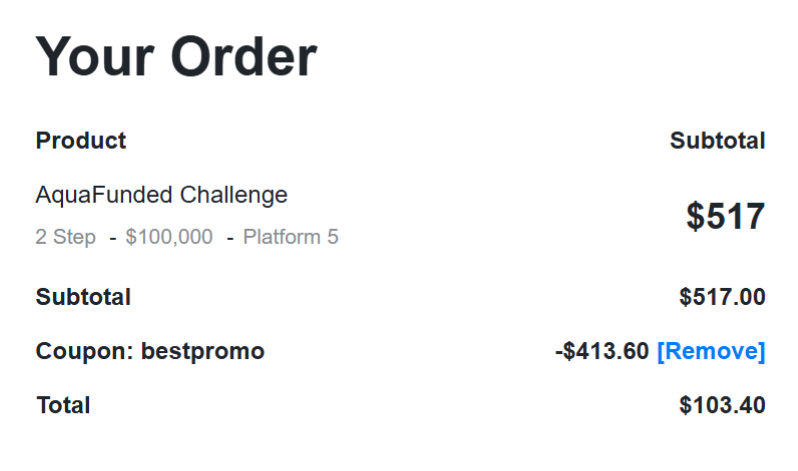Click the Product column header
Image resolution: width=798 pixels, height=471 pixels.
click(x=81, y=141)
